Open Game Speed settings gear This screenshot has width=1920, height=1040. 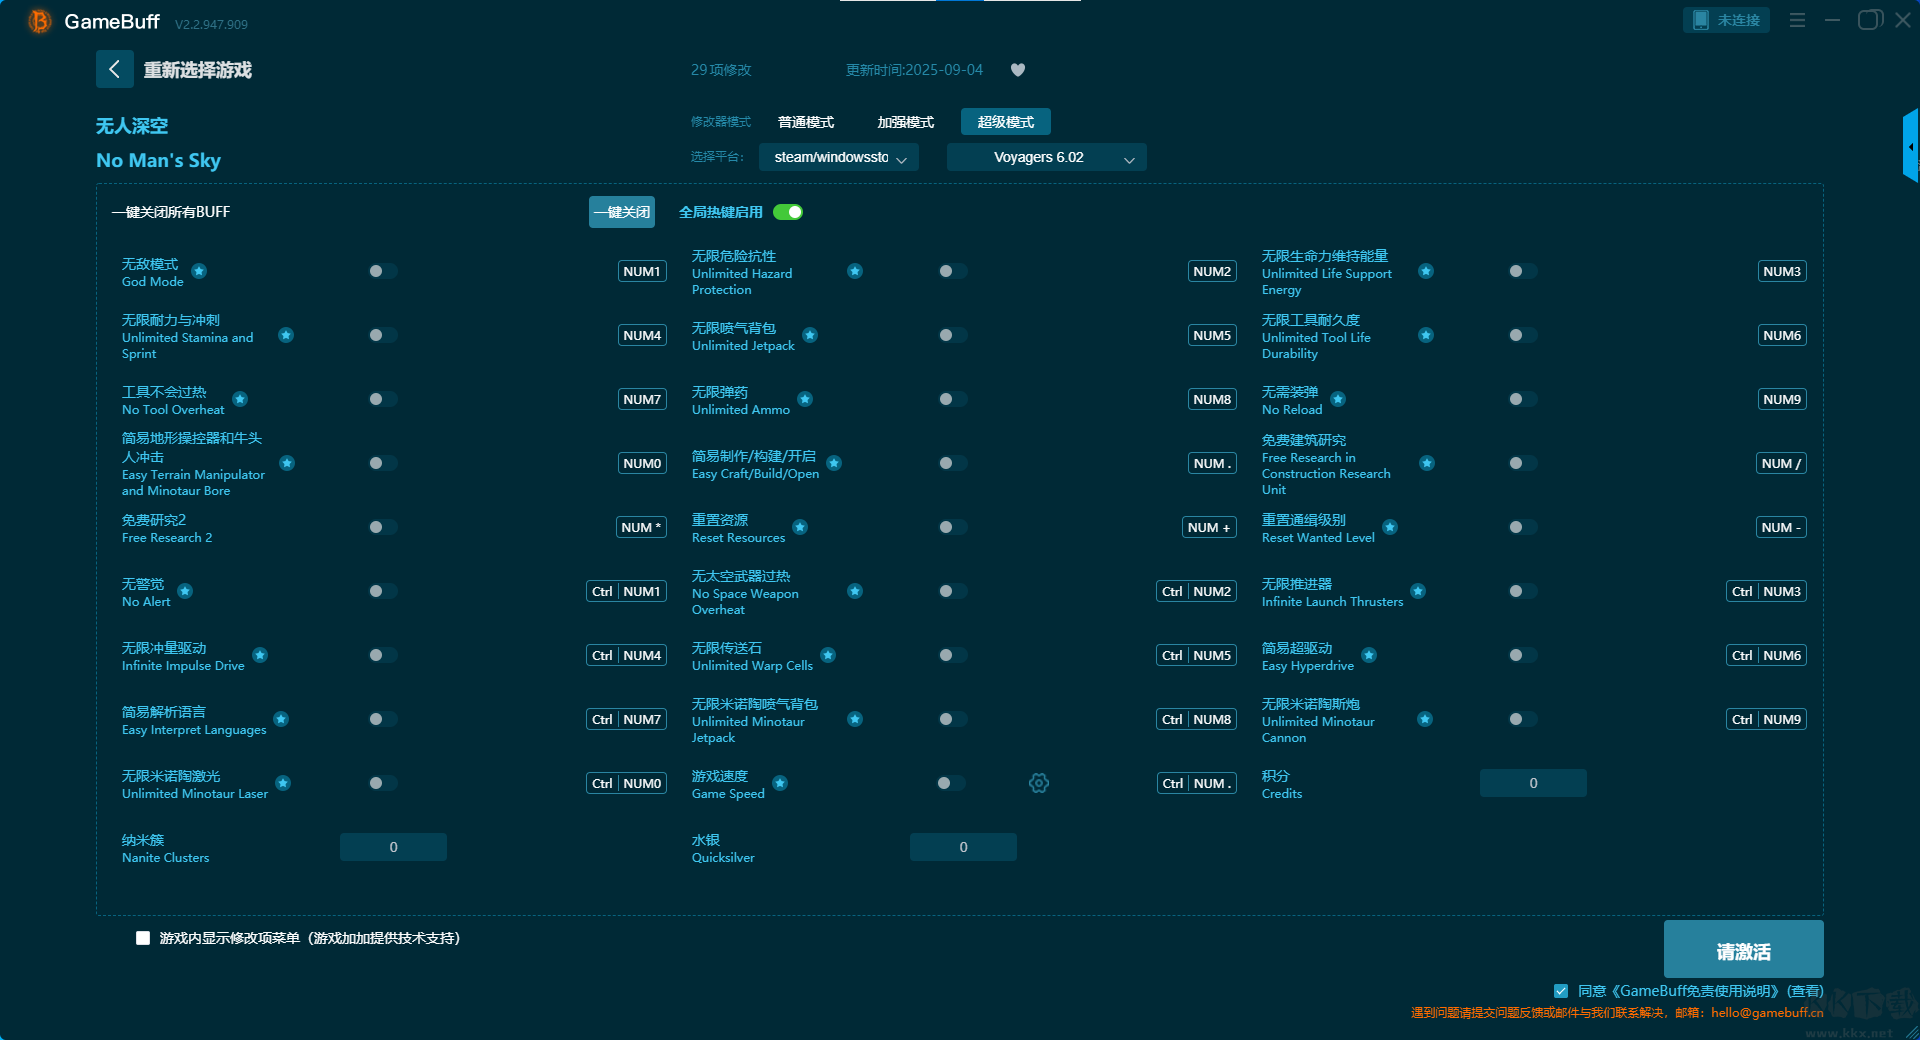point(1039,783)
